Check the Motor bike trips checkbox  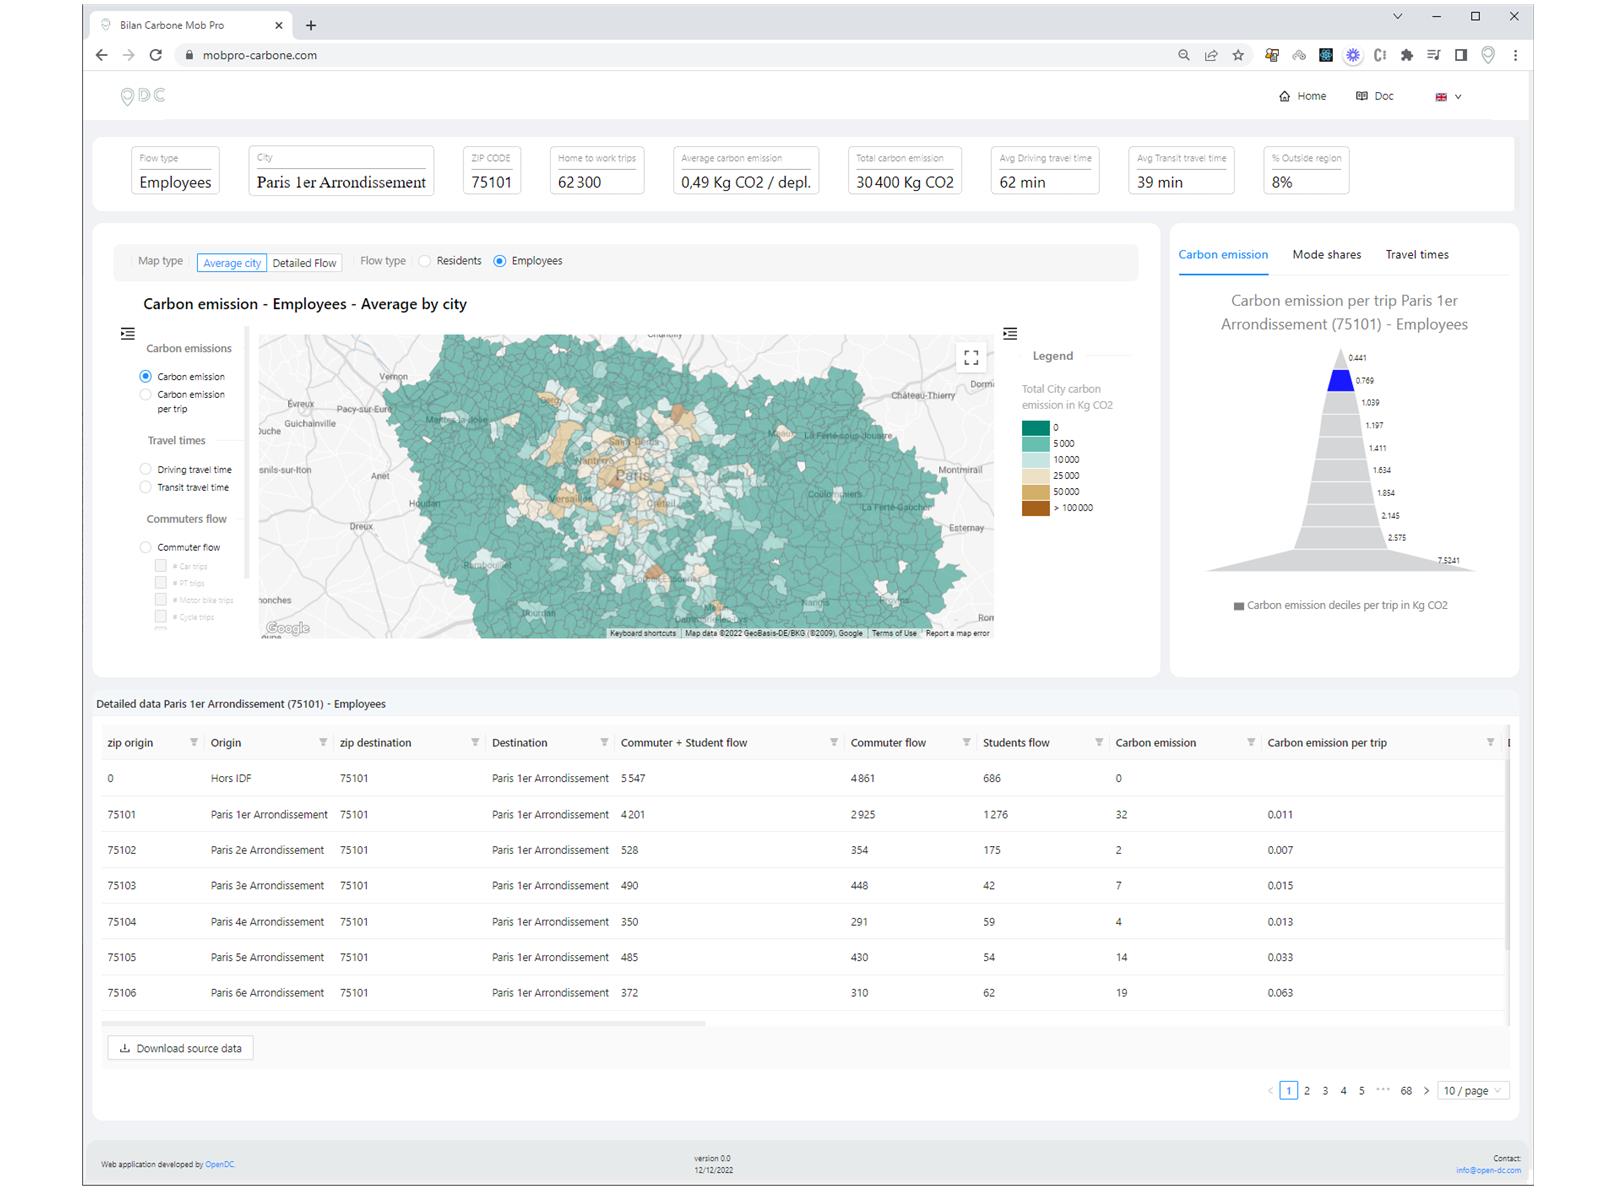tap(160, 599)
